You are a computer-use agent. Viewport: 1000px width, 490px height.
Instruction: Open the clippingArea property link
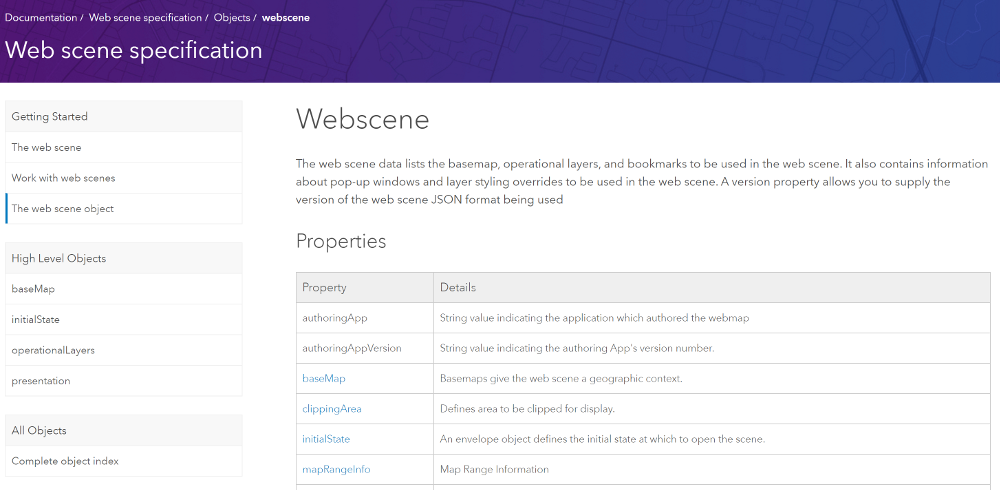332,409
